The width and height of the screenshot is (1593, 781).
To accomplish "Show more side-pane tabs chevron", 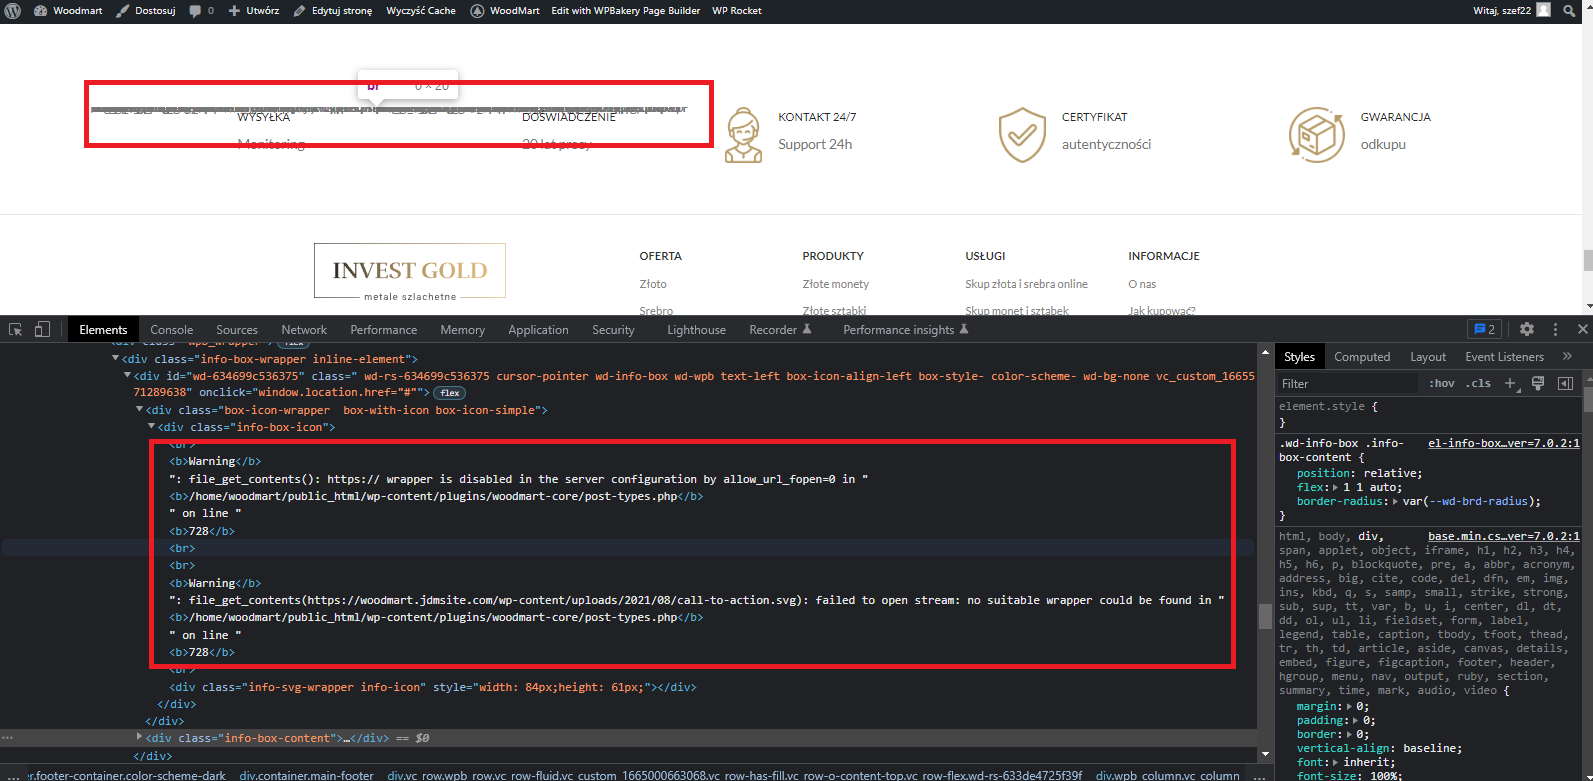I will click(x=1567, y=356).
